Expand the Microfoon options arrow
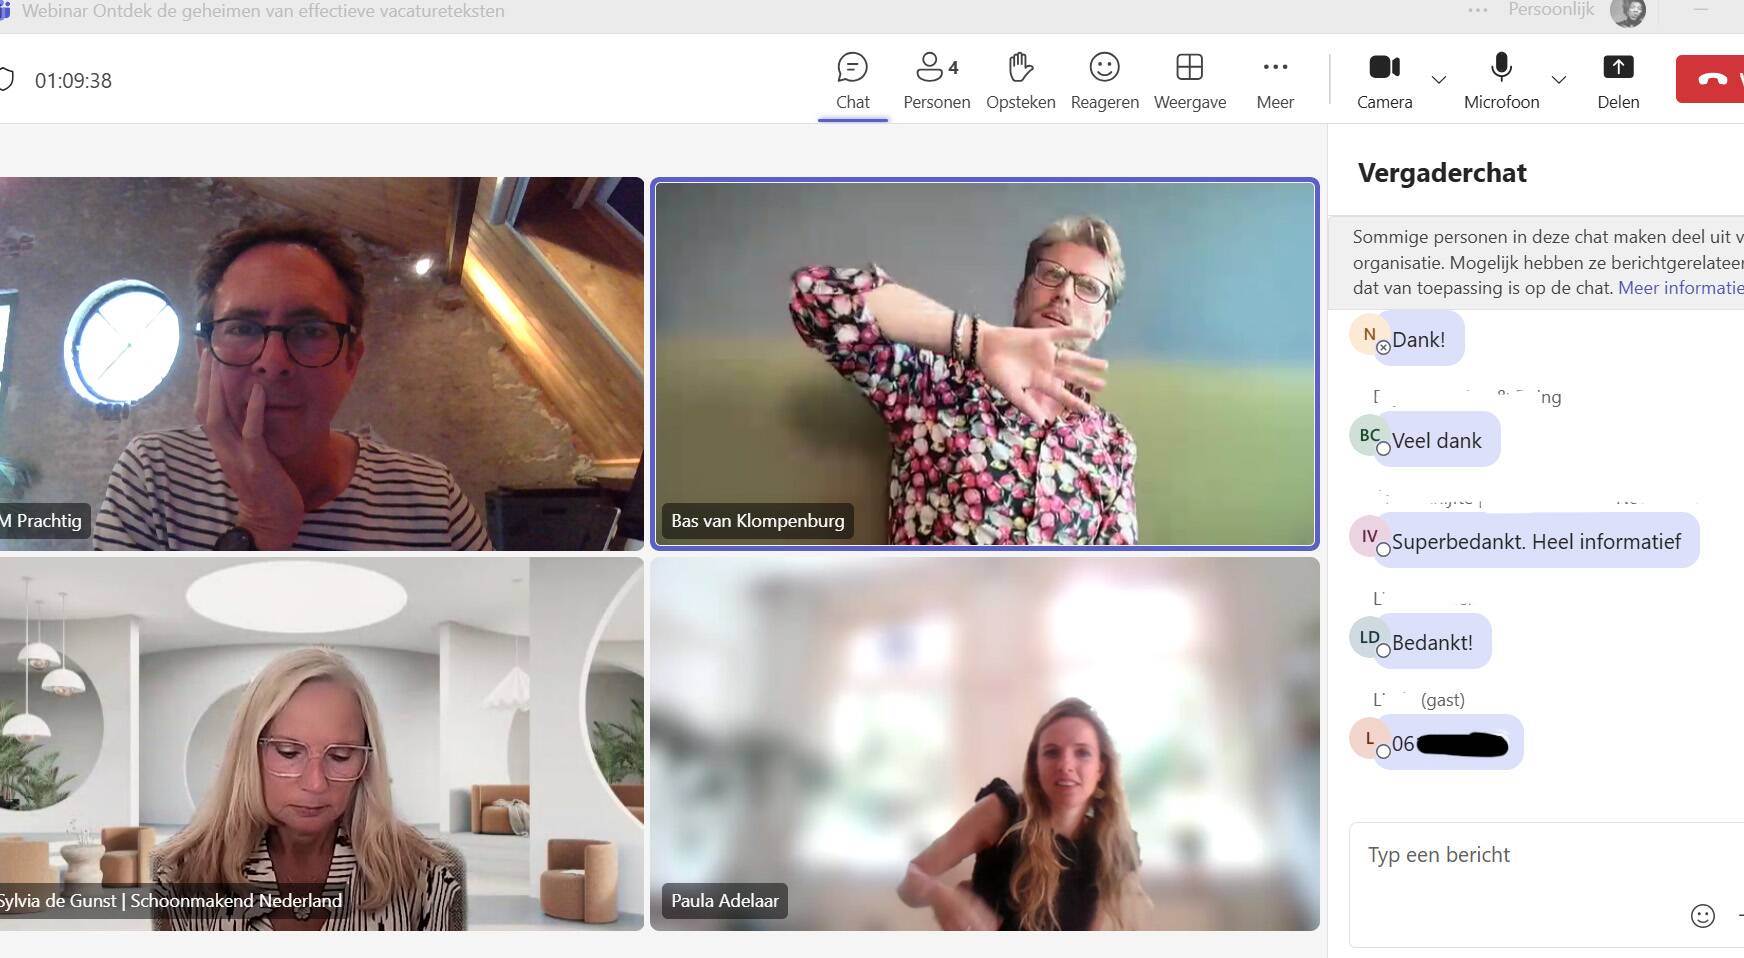 (1558, 79)
